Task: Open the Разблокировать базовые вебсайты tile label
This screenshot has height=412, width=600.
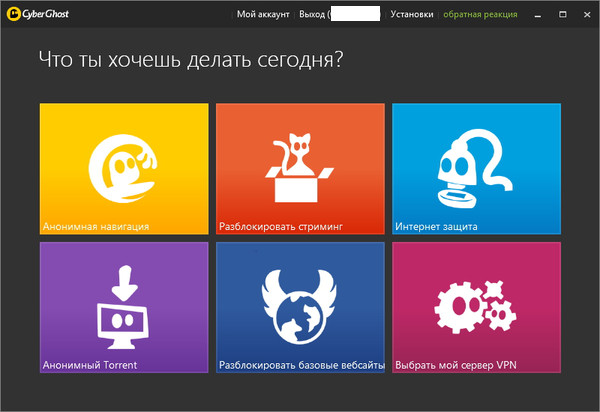Action: (301, 365)
